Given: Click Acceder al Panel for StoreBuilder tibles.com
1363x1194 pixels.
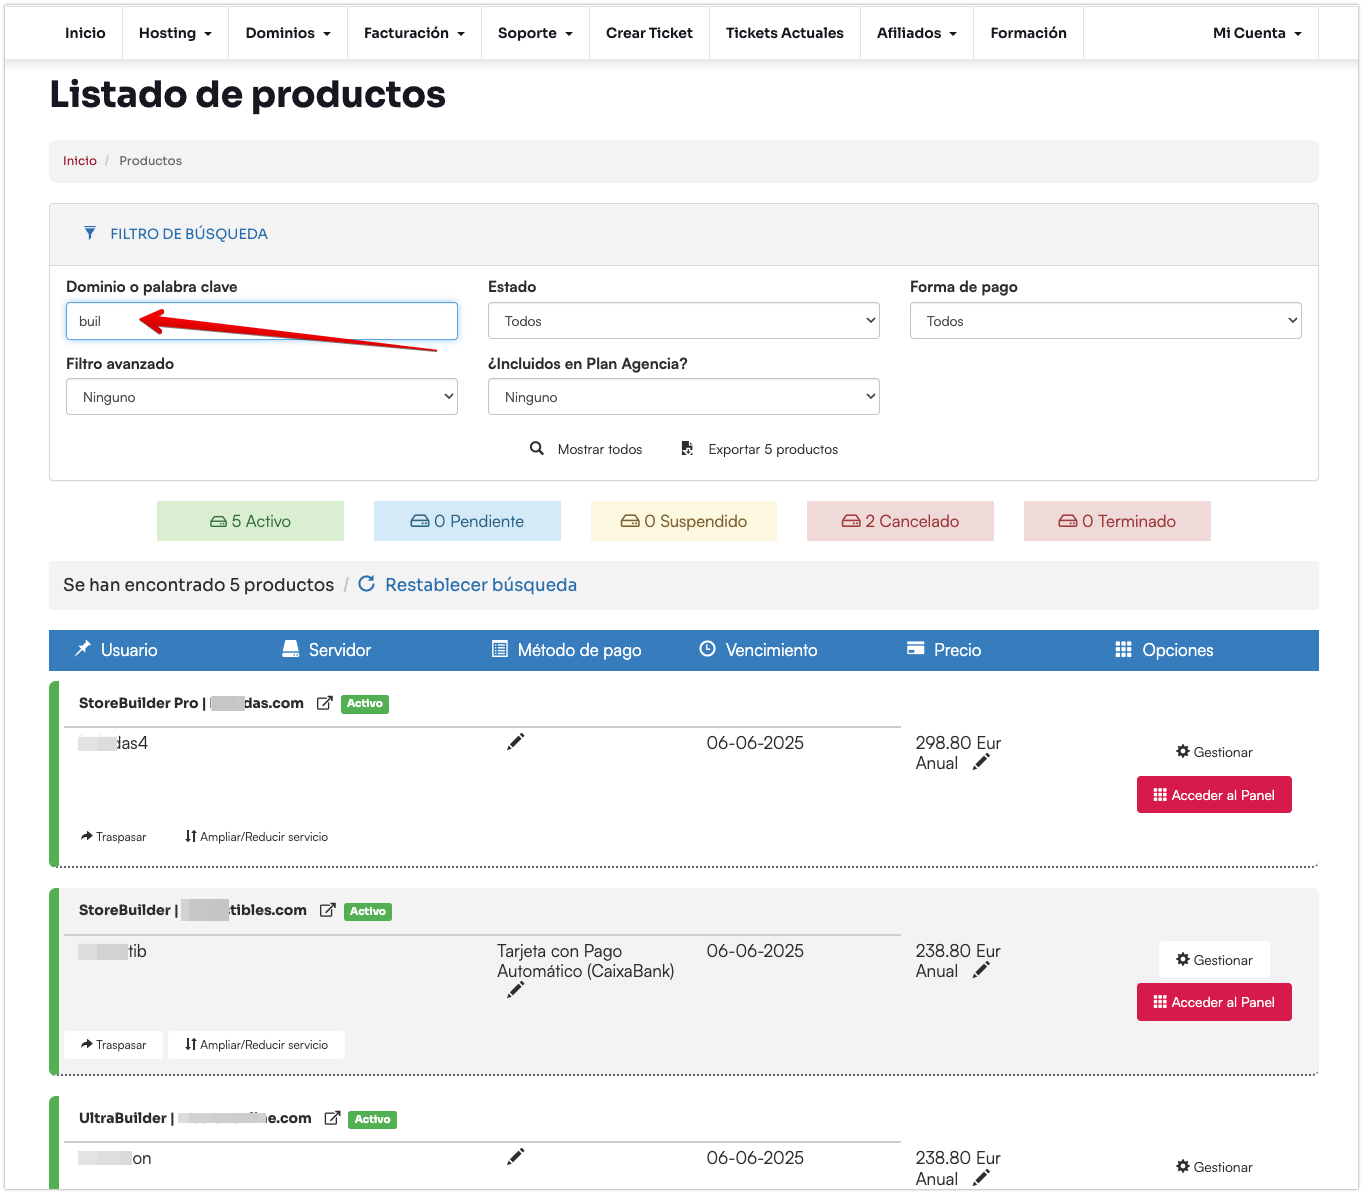Looking at the screenshot, I should 1214,1002.
